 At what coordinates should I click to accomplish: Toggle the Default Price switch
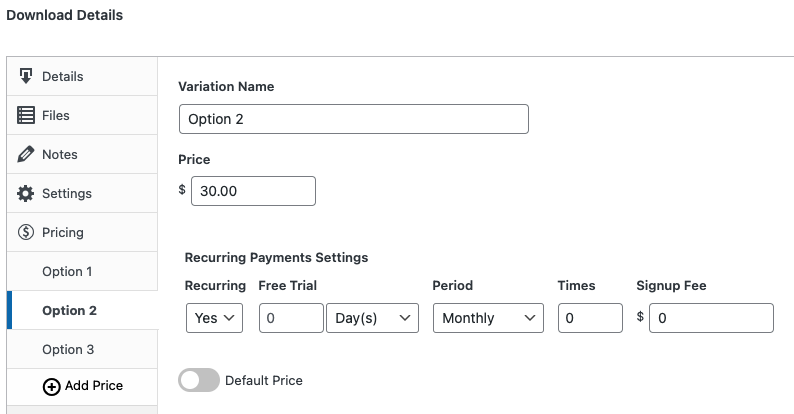click(198, 380)
